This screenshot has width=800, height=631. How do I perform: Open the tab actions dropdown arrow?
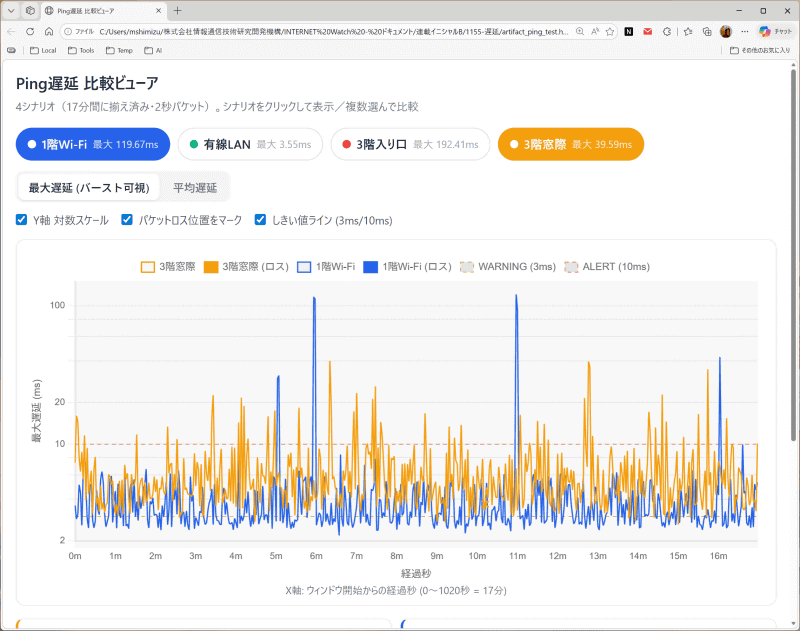[x=11, y=10]
